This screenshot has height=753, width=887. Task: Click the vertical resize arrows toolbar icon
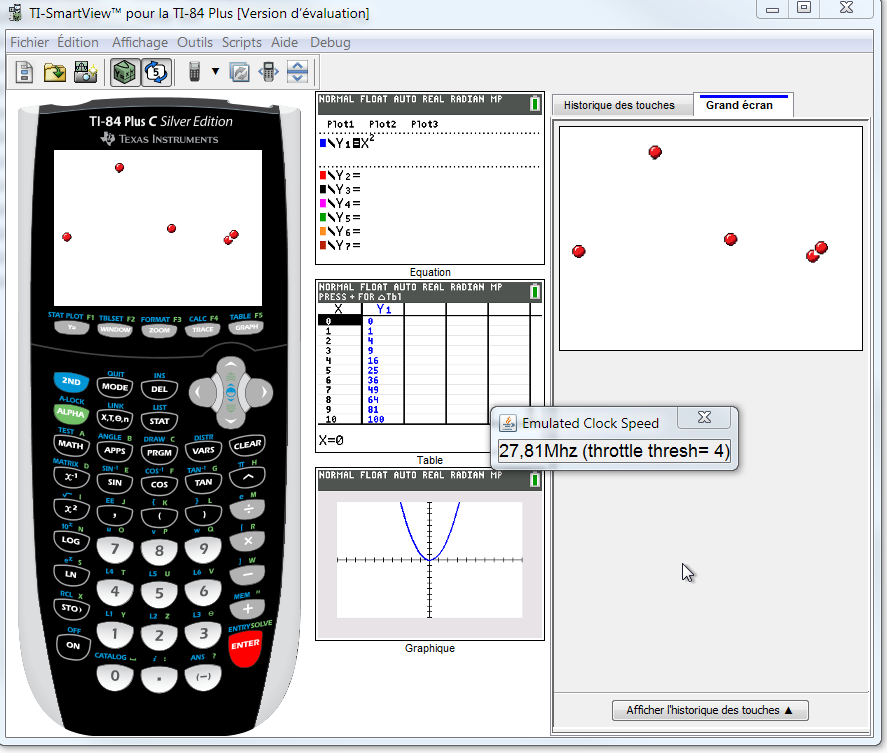pos(298,72)
